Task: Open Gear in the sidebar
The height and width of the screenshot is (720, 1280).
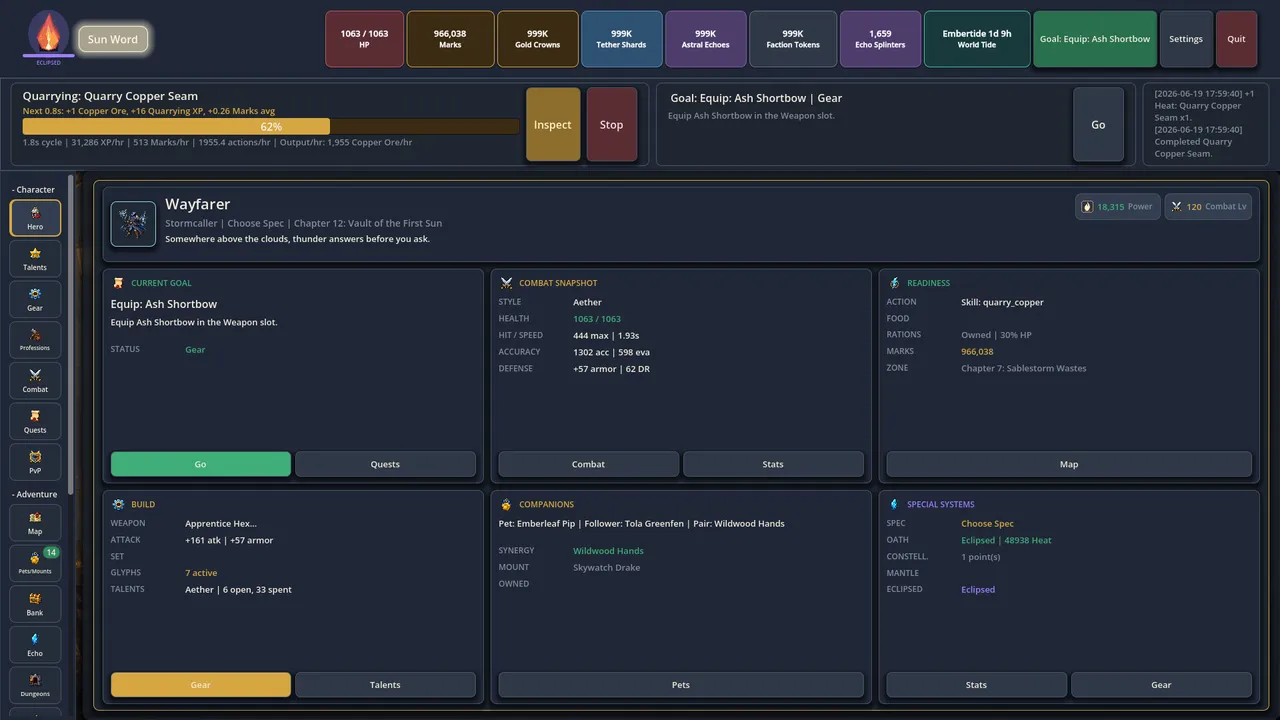Action: (x=35, y=299)
